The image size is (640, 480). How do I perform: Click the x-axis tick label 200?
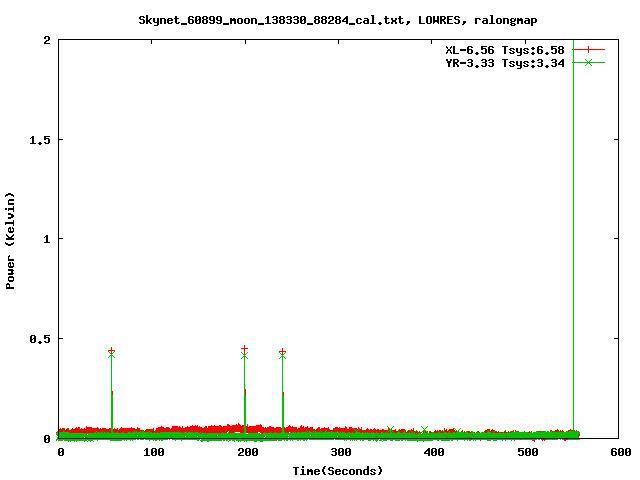click(247, 452)
